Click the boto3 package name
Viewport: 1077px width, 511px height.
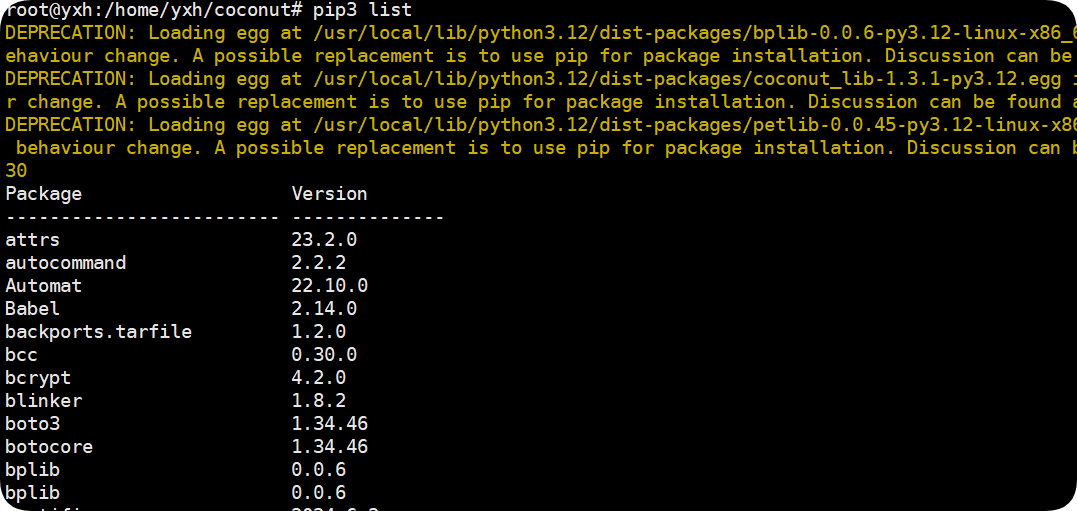pyautogui.click(x=33, y=424)
